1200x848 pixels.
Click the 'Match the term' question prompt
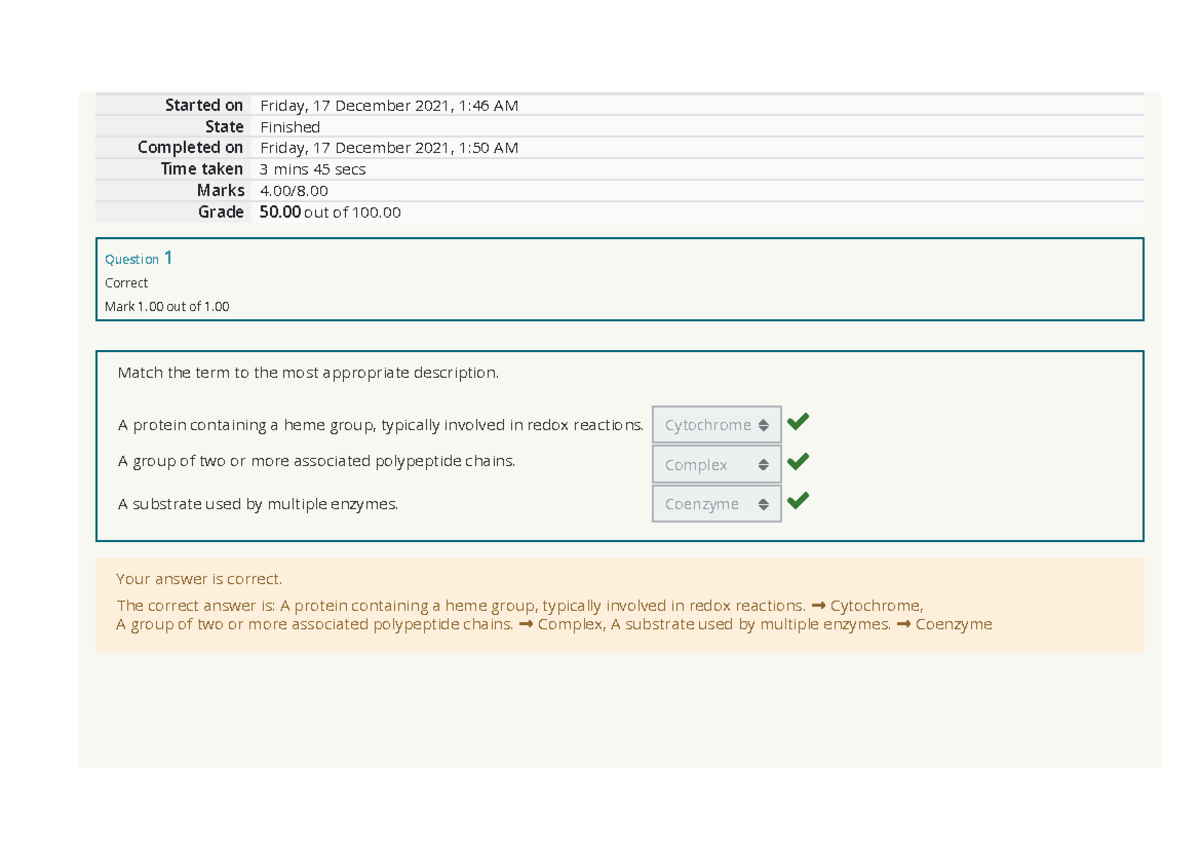tap(308, 373)
